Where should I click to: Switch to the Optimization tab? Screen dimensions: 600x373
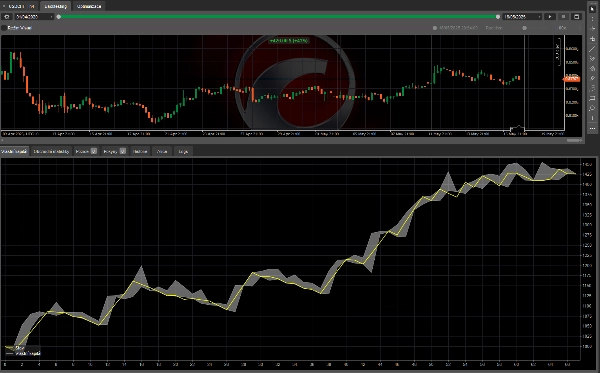[88, 6]
